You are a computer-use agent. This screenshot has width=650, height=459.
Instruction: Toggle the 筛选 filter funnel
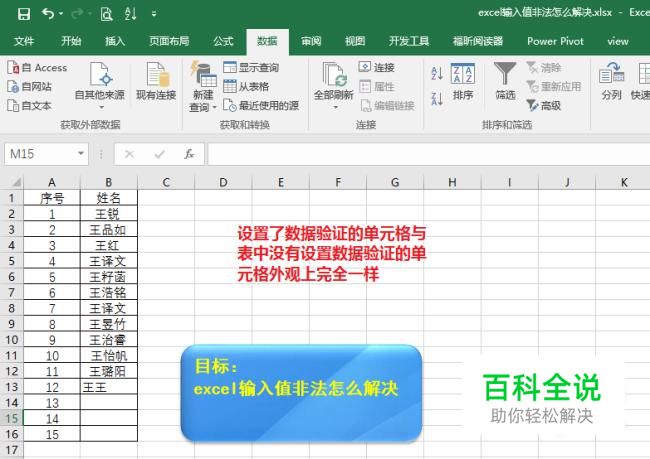point(505,81)
